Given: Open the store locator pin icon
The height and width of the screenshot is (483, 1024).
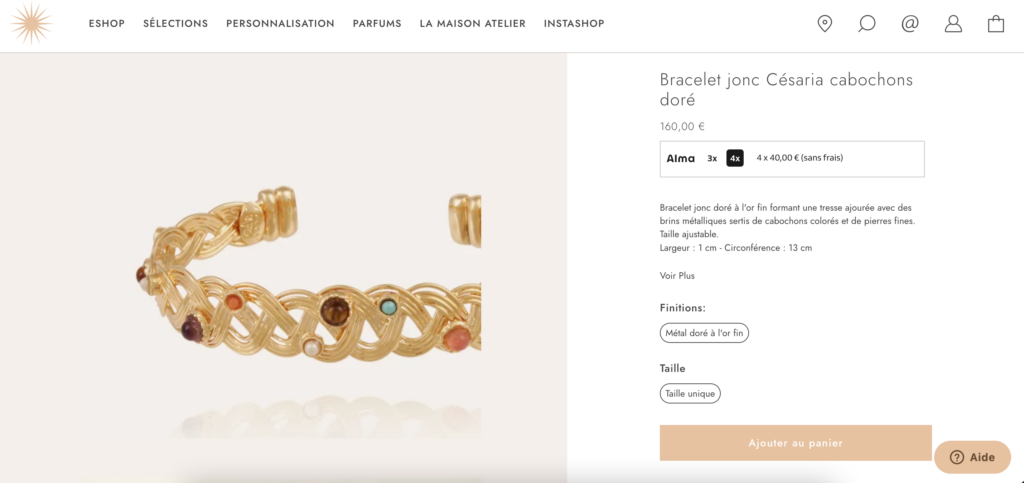Looking at the screenshot, I should tap(825, 24).
